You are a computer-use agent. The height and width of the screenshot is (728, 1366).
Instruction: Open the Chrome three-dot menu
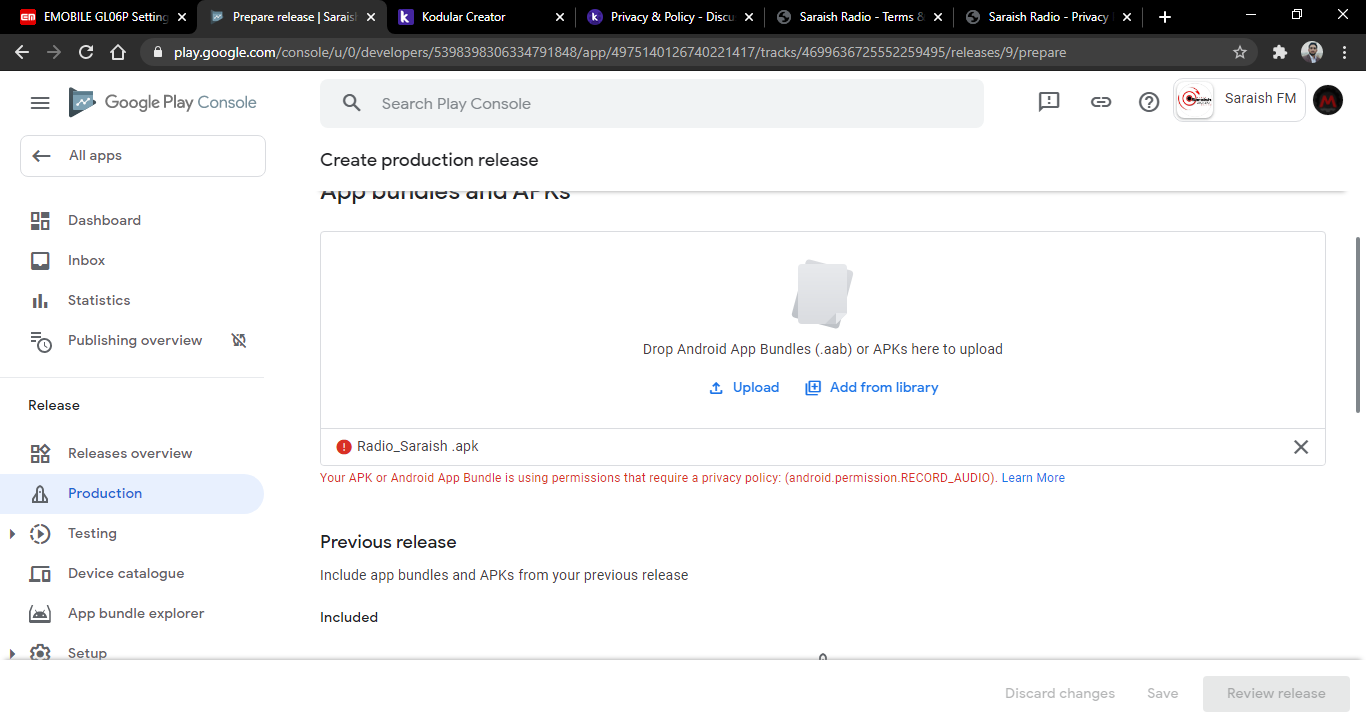click(1344, 52)
